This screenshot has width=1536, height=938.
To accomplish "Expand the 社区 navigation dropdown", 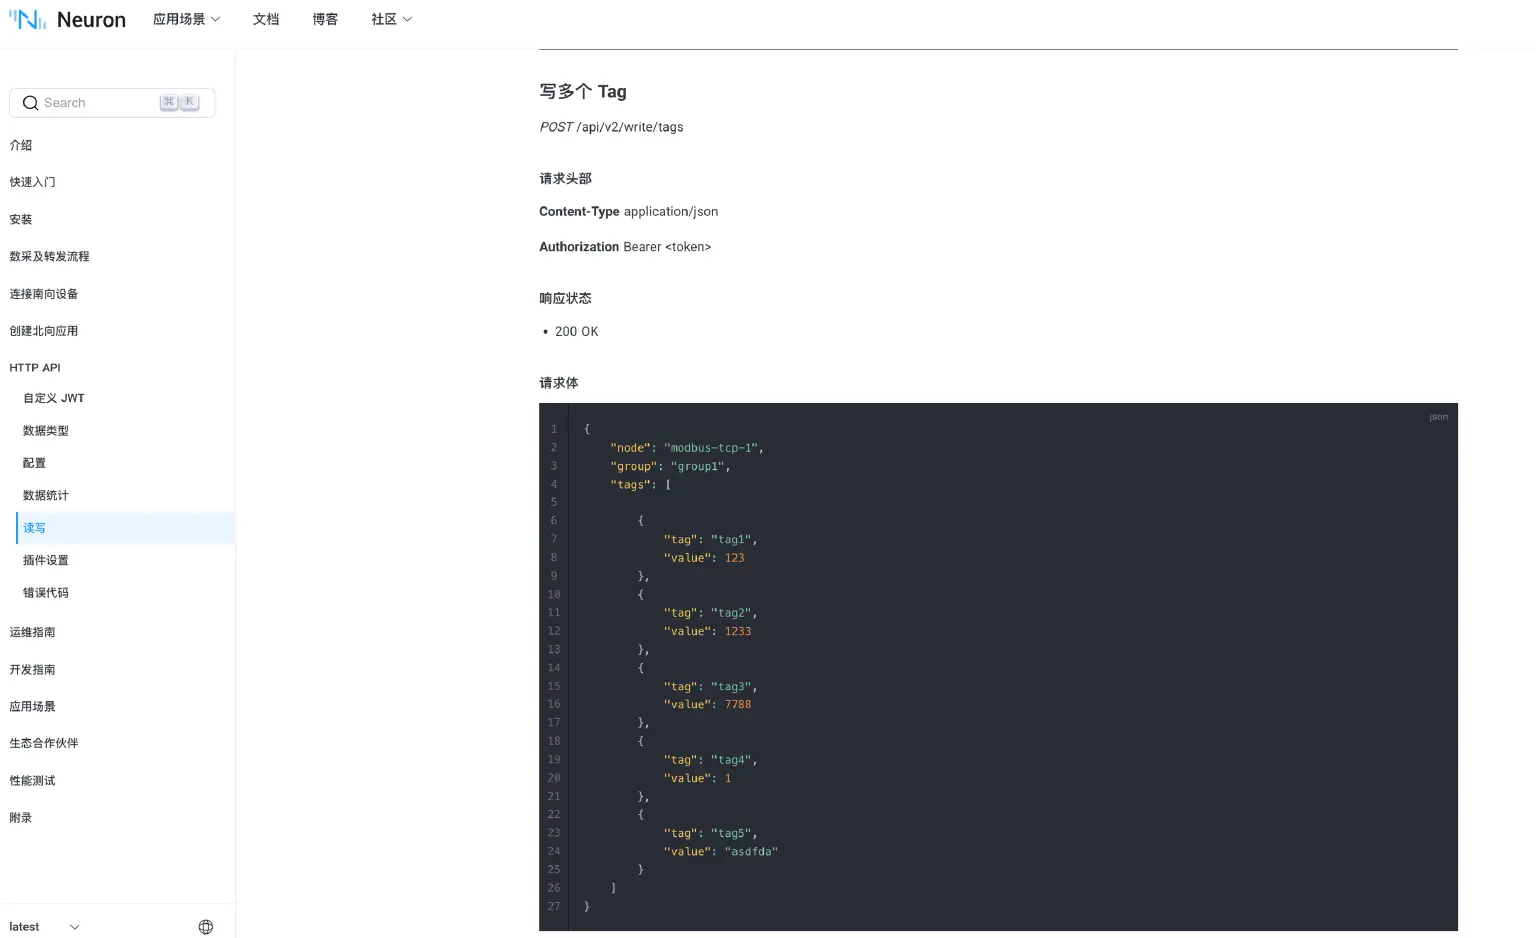I will (x=390, y=19).
